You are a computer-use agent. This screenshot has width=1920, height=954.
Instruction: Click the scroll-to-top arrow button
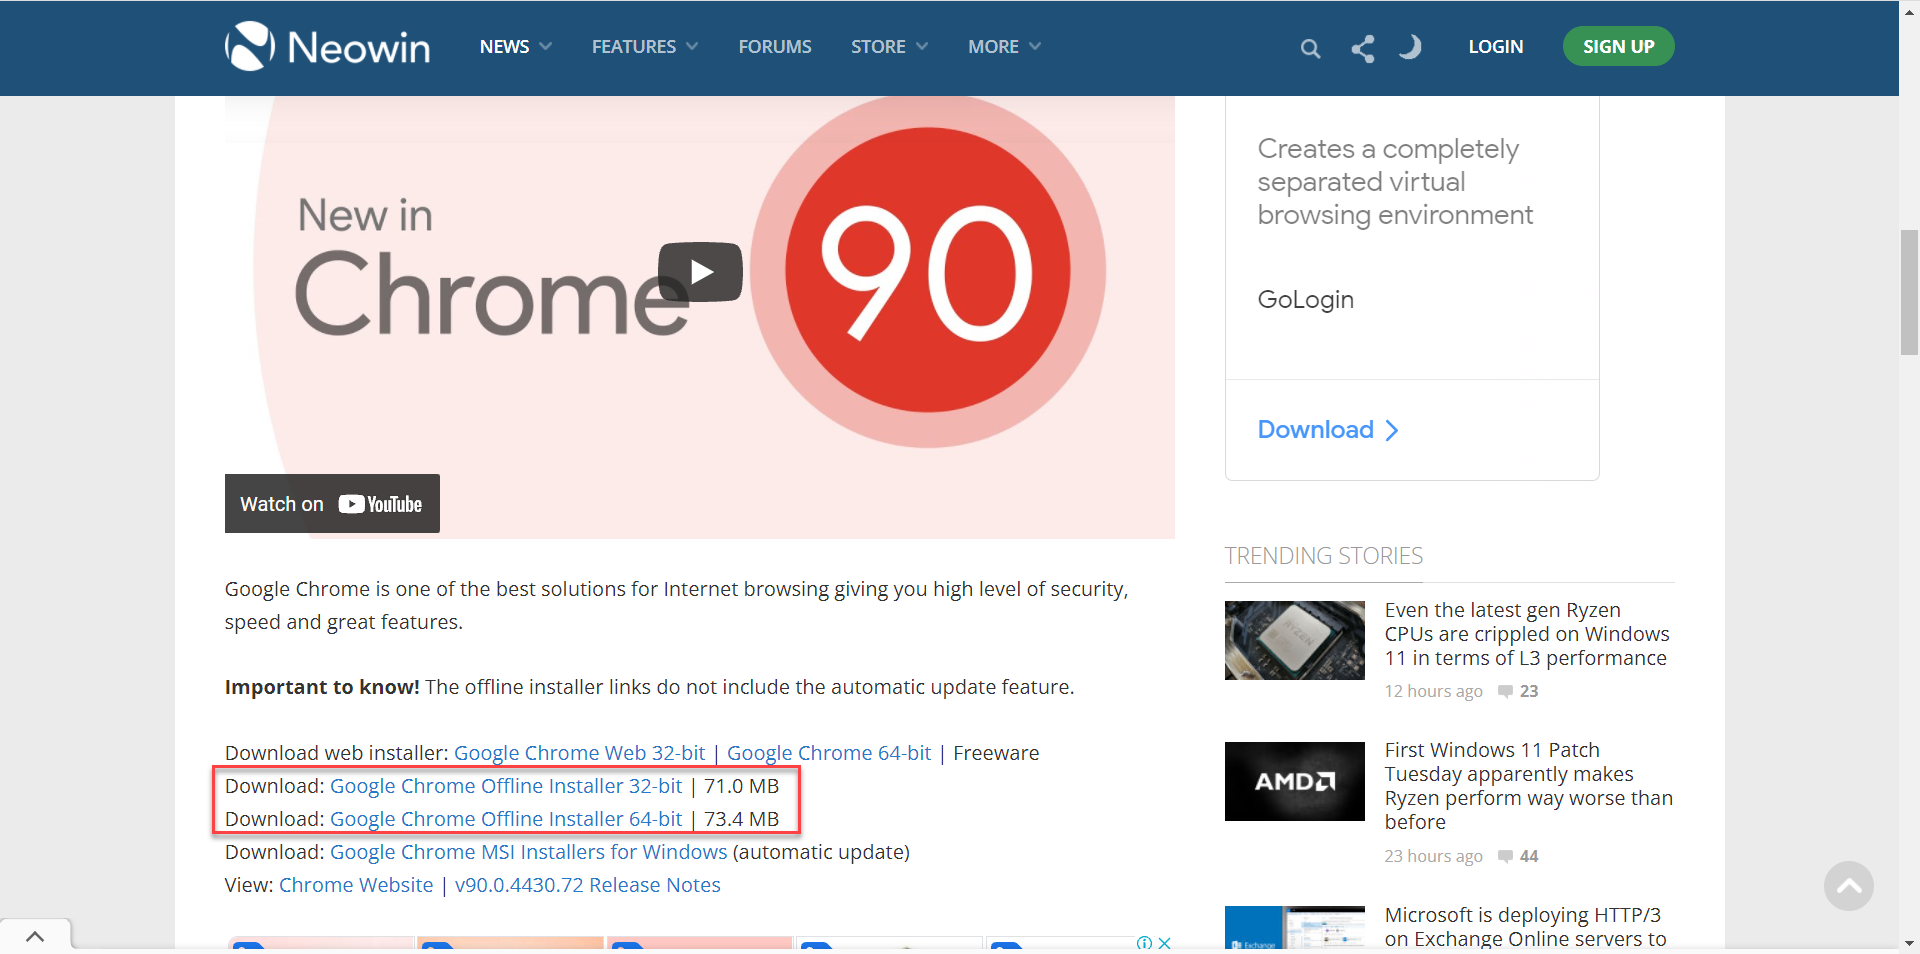point(1848,886)
